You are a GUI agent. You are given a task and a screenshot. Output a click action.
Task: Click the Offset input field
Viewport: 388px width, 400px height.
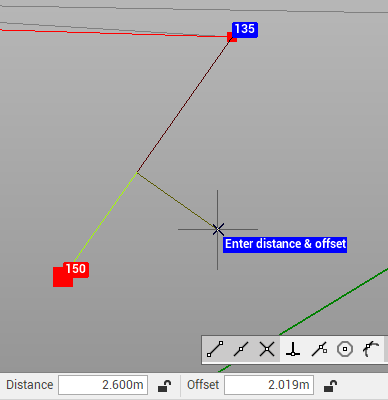tap(269, 385)
